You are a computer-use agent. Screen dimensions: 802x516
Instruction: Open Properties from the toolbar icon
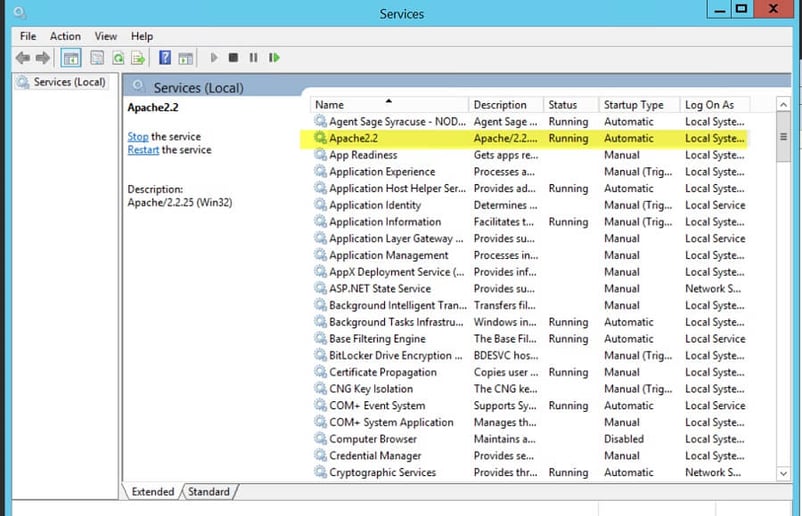(97, 58)
